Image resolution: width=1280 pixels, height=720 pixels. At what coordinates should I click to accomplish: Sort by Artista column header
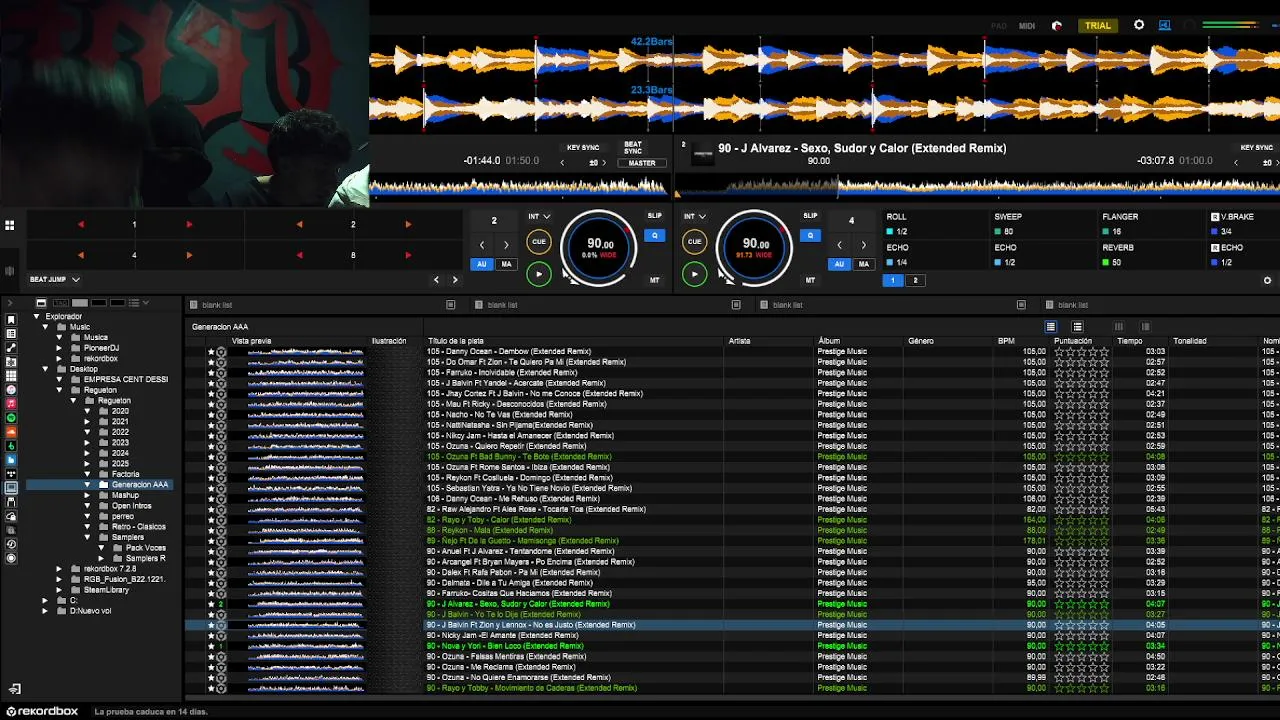coord(769,341)
